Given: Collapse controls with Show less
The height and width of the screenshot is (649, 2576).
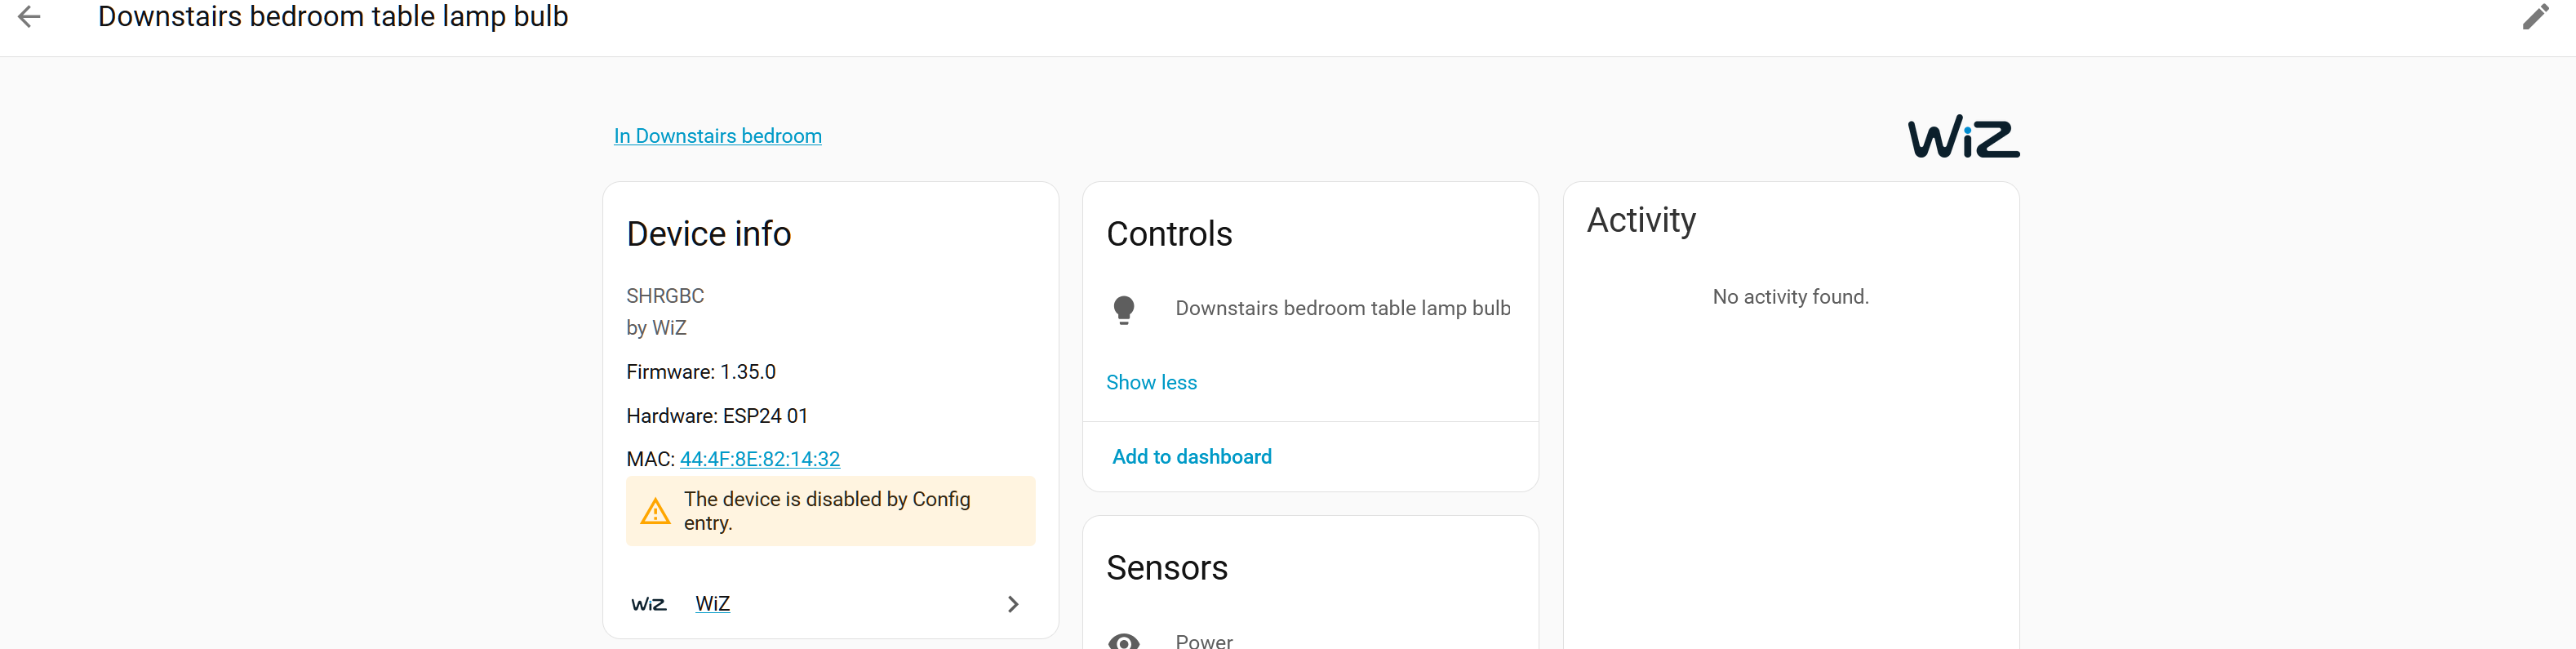Looking at the screenshot, I should click(1151, 382).
